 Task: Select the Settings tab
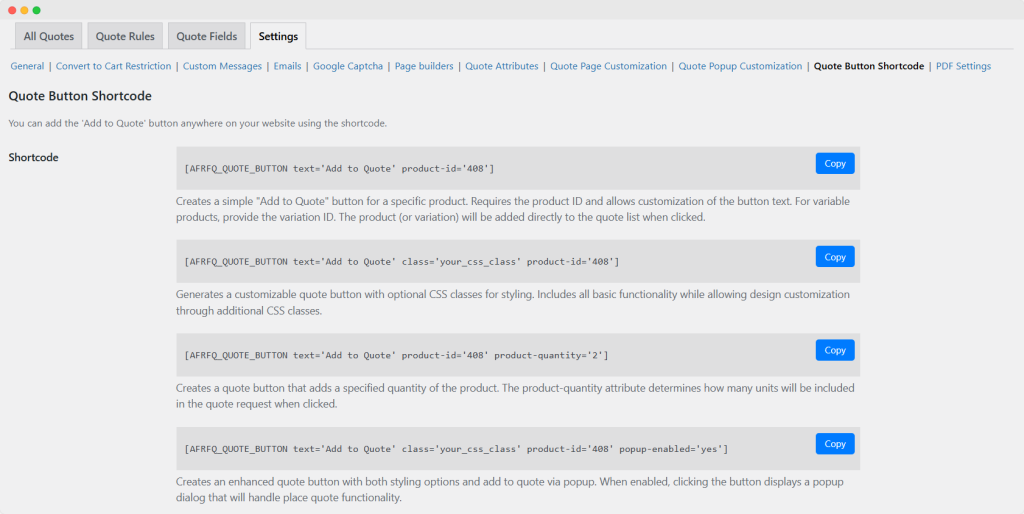pyautogui.click(x=278, y=36)
